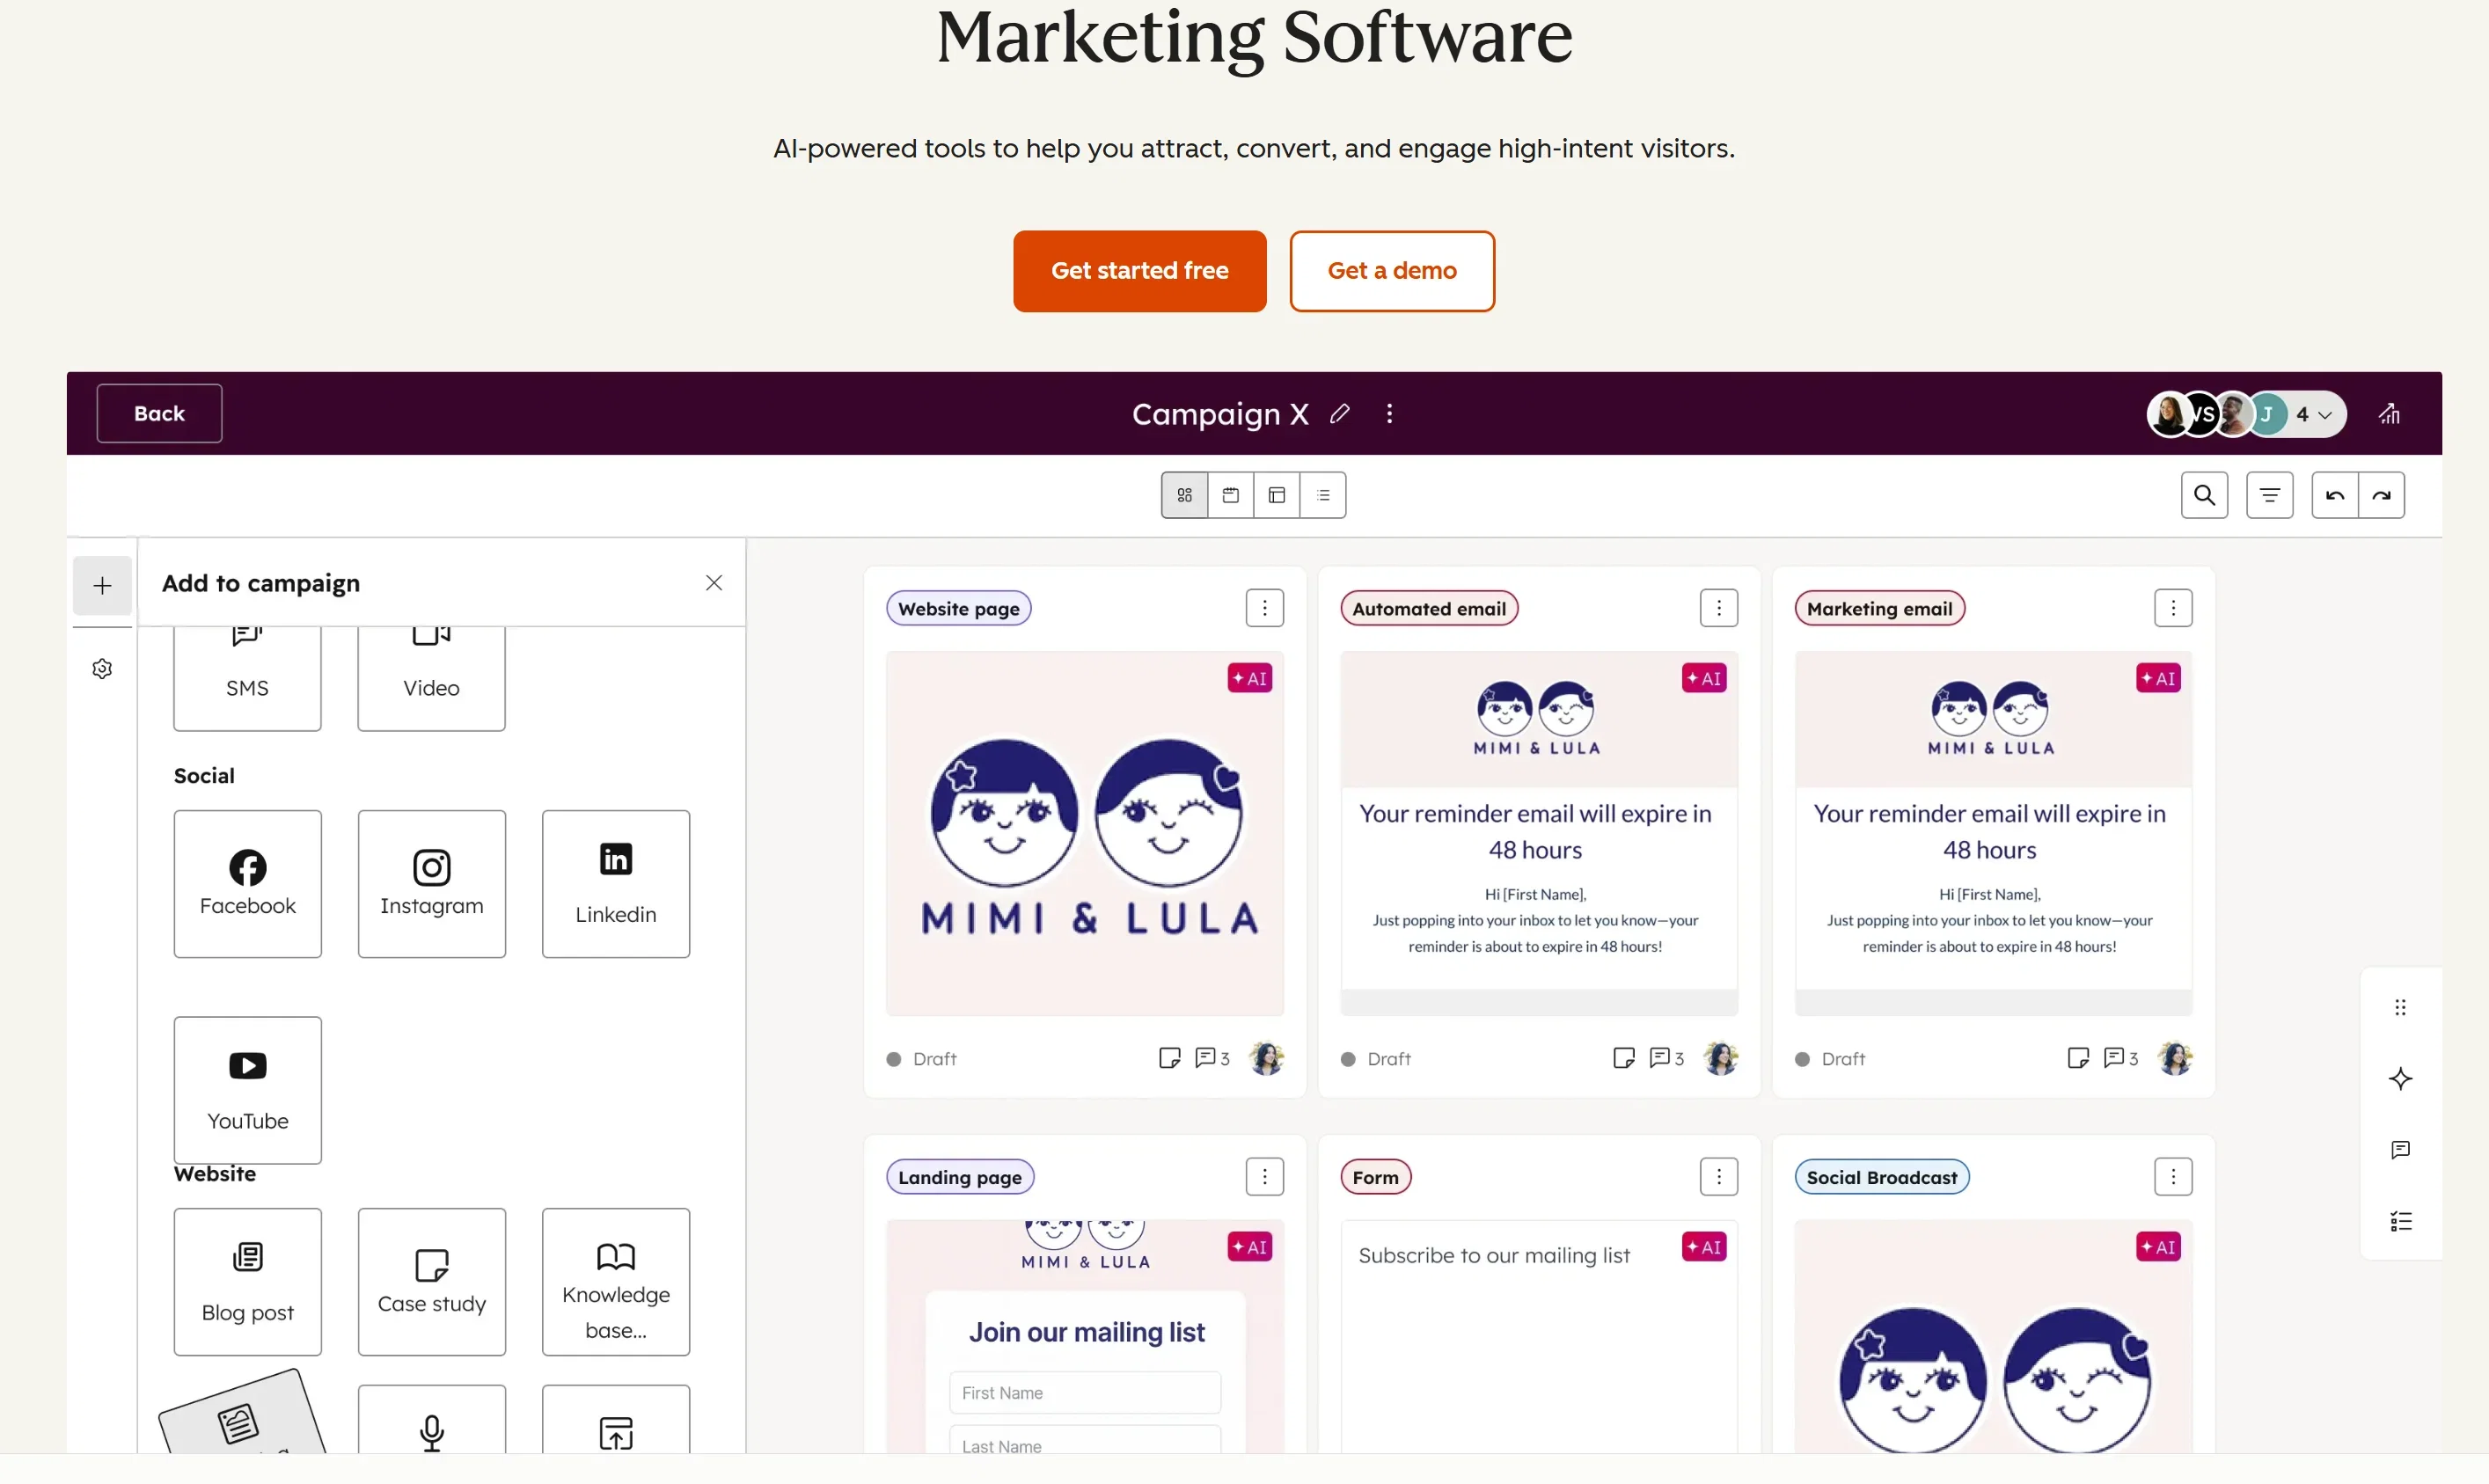Add the microphone podcast asset
This screenshot has width=2489, height=1484.
pyautogui.click(x=431, y=1419)
